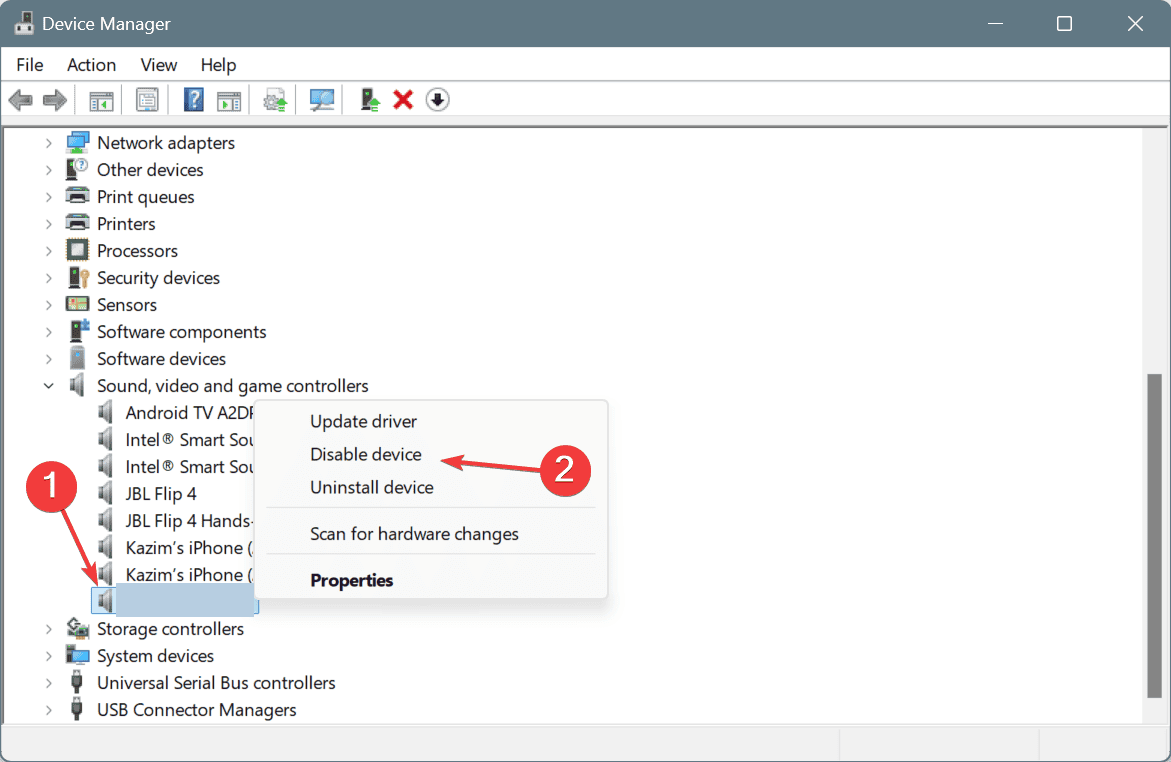
Task: Open the Action menu
Action: pos(91,65)
